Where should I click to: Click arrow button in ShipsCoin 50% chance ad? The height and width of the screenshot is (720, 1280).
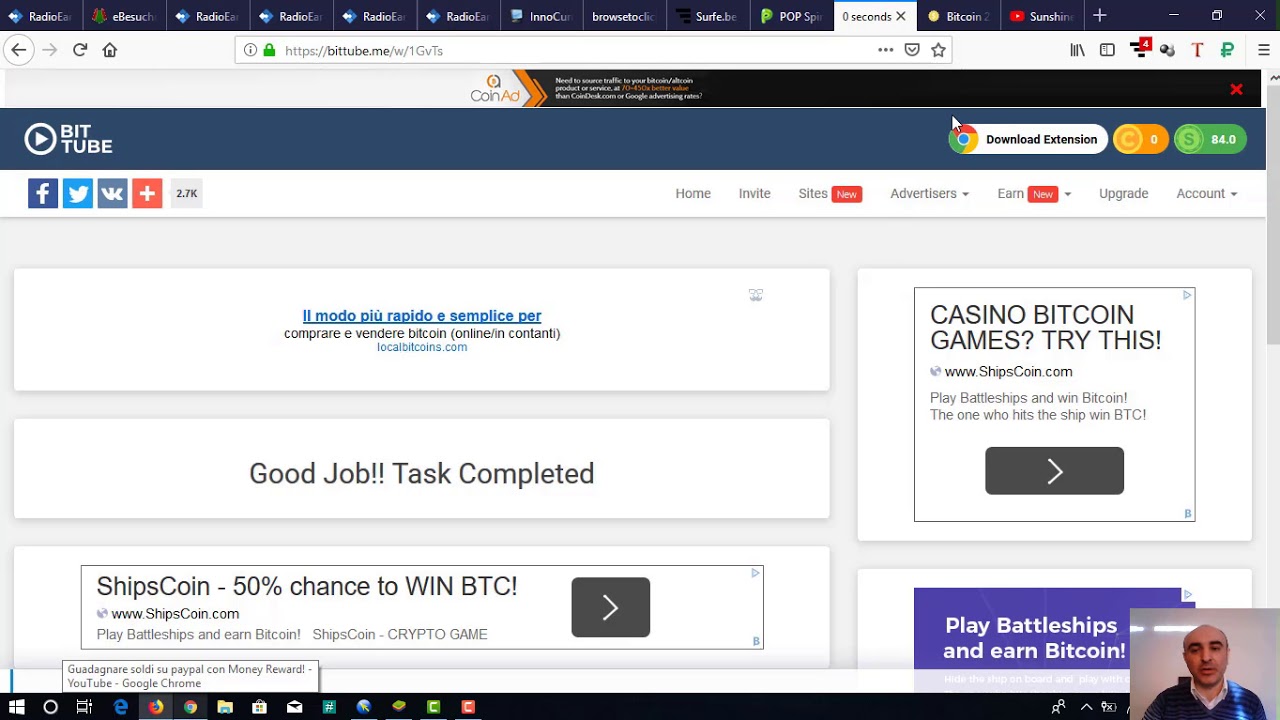(610, 607)
